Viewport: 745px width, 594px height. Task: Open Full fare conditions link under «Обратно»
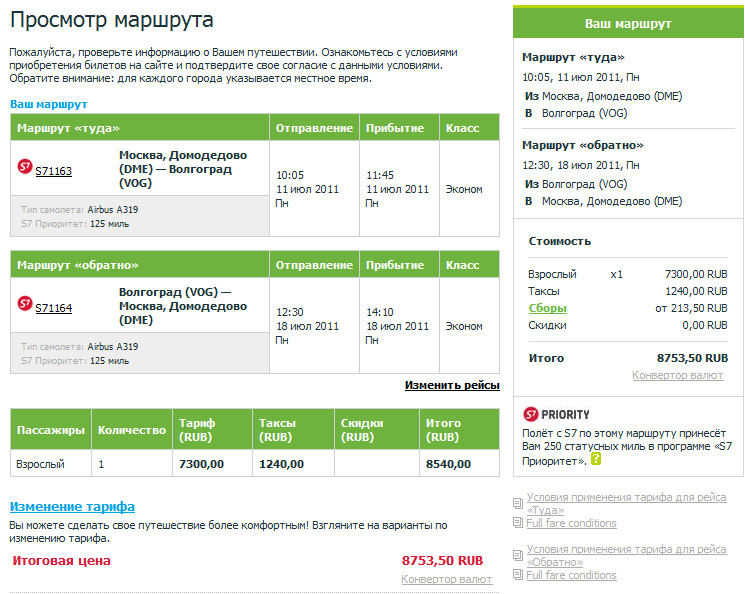tap(571, 575)
